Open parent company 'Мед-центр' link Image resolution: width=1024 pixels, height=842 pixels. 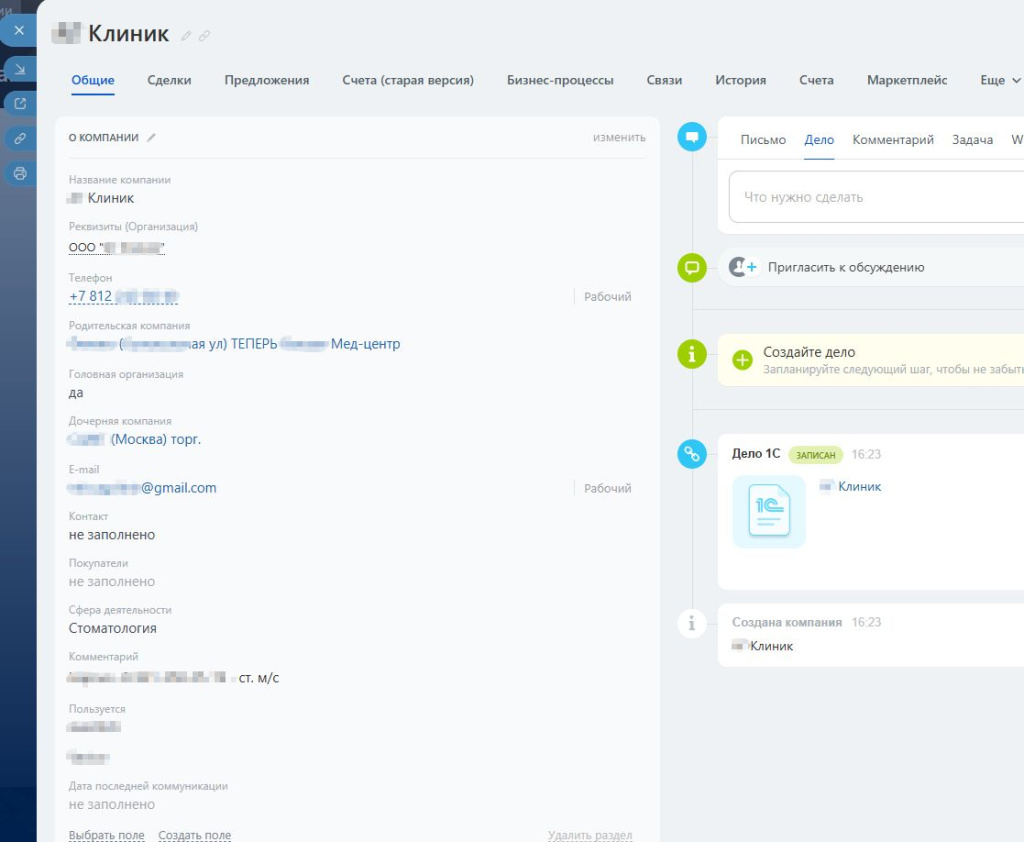234,344
